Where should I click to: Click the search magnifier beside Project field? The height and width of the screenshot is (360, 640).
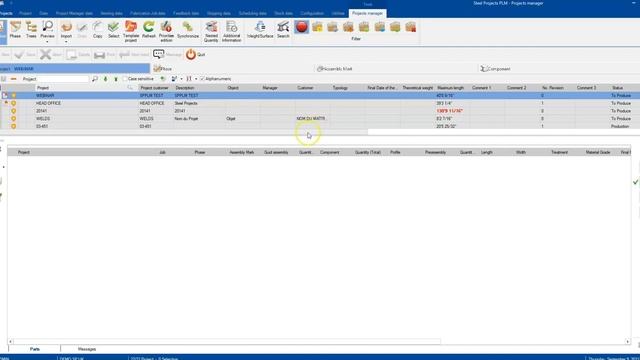click(x=95, y=79)
